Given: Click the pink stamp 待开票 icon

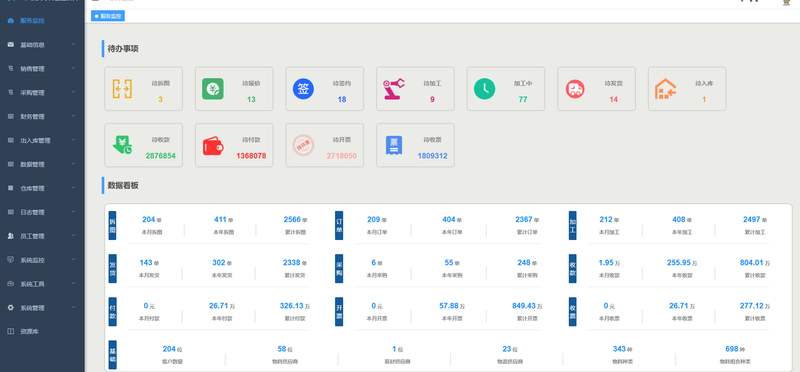Looking at the screenshot, I should 303,145.
